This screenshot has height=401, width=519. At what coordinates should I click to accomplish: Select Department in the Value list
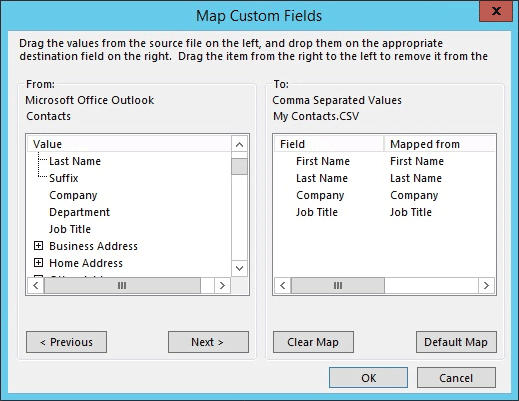pos(80,212)
